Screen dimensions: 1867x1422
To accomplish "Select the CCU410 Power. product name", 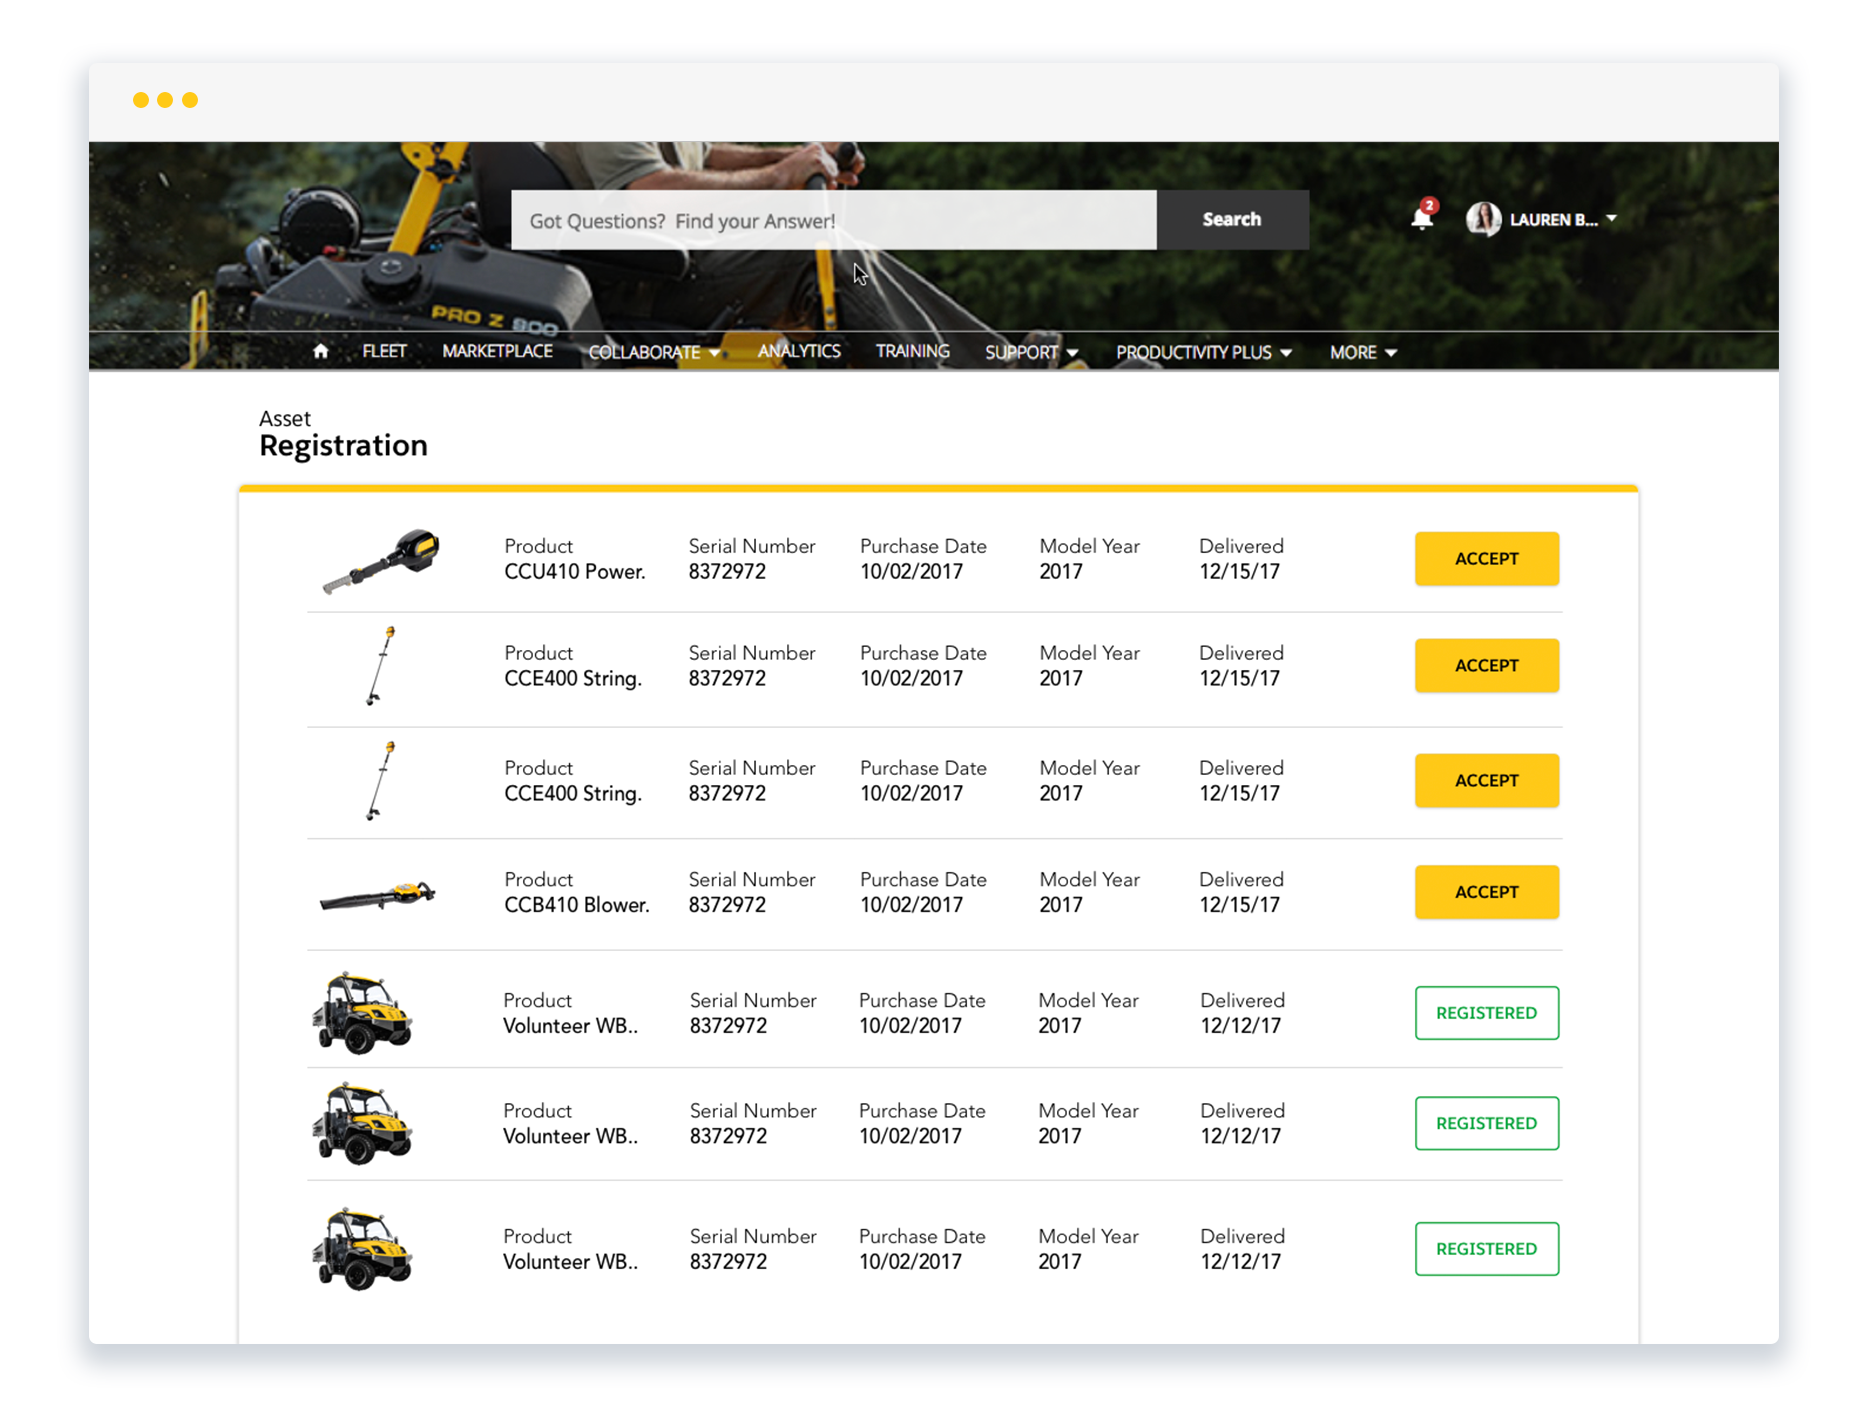I will pyautogui.click(x=575, y=572).
